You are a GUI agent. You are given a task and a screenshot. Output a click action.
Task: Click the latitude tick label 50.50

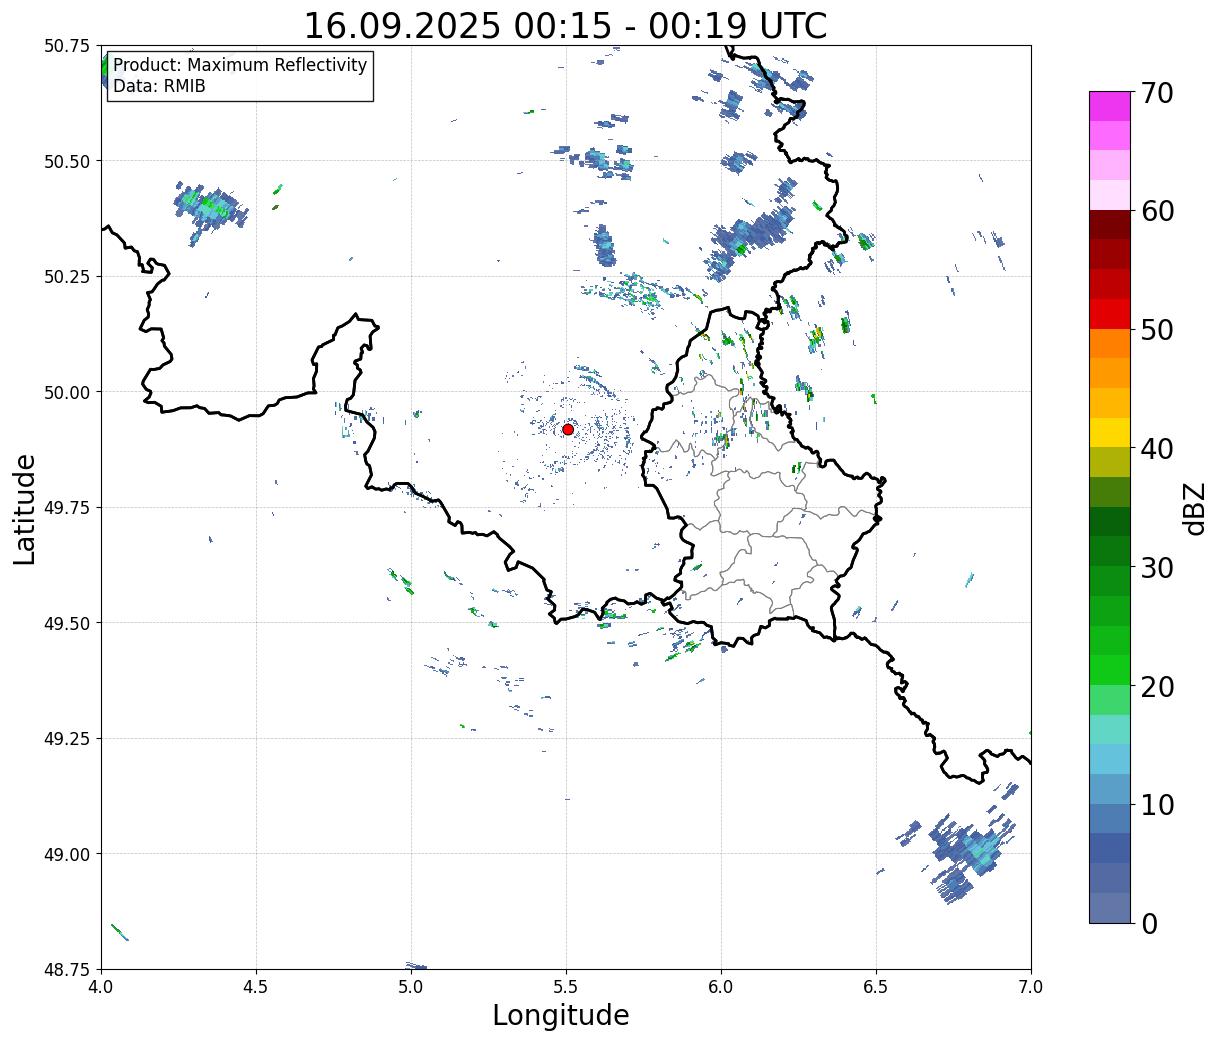(x=67, y=161)
